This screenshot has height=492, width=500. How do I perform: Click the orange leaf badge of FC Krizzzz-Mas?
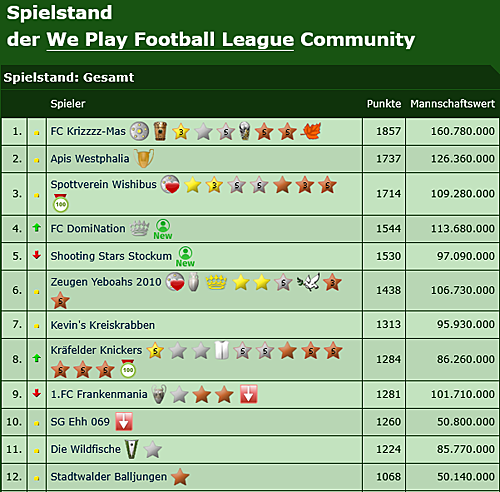(x=311, y=131)
